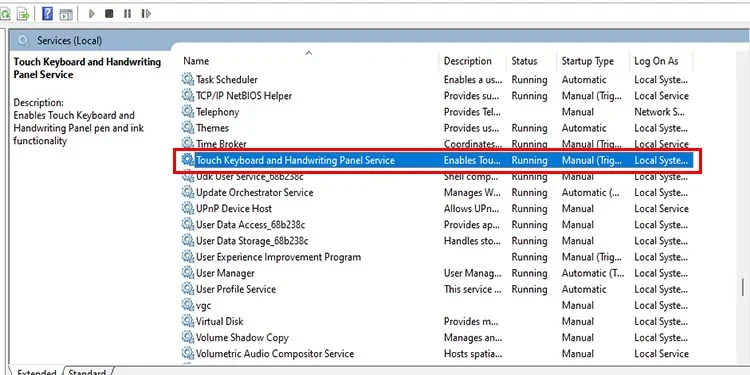The width and height of the screenshot is (750, 375).
Task: Click the gear icon beside User Profile Service
Action: point(188,289)
